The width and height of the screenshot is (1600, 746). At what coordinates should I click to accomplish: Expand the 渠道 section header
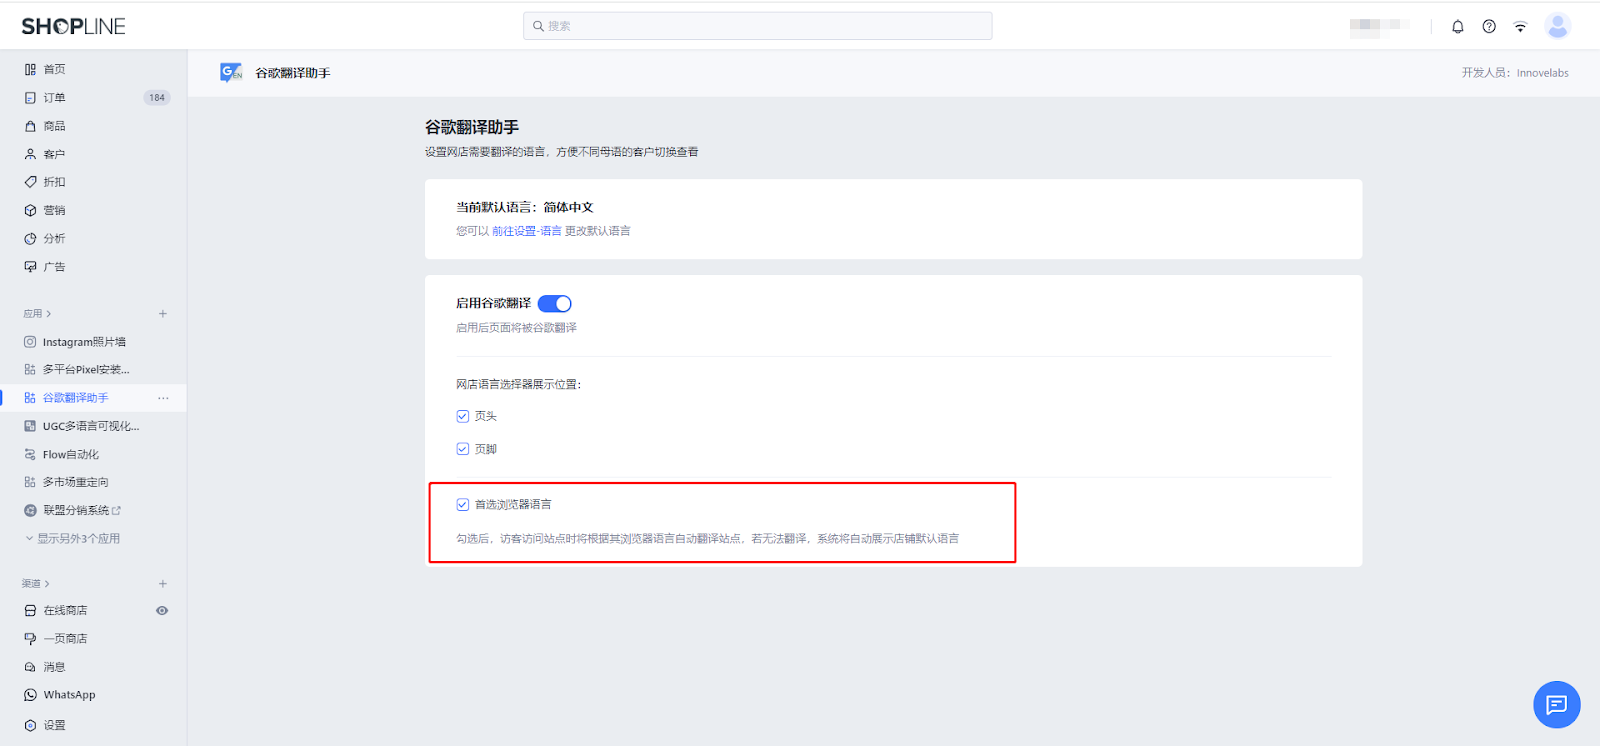point(36,584)
